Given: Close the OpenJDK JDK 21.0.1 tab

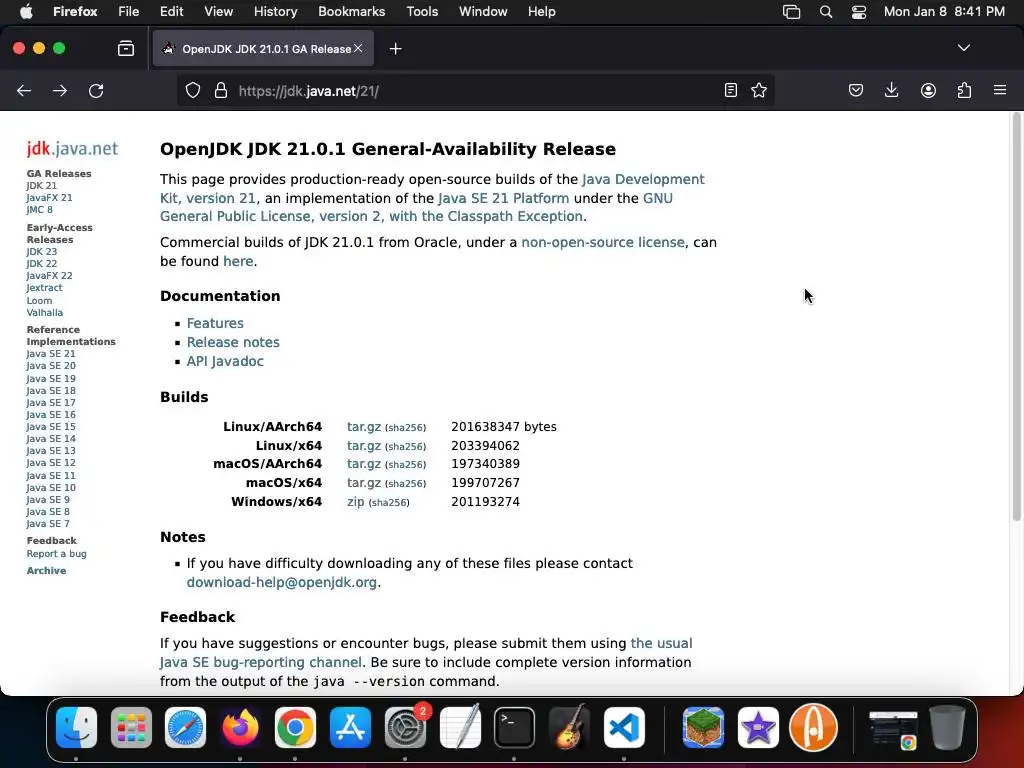Looking at the screenshot, I should (358, 48).
